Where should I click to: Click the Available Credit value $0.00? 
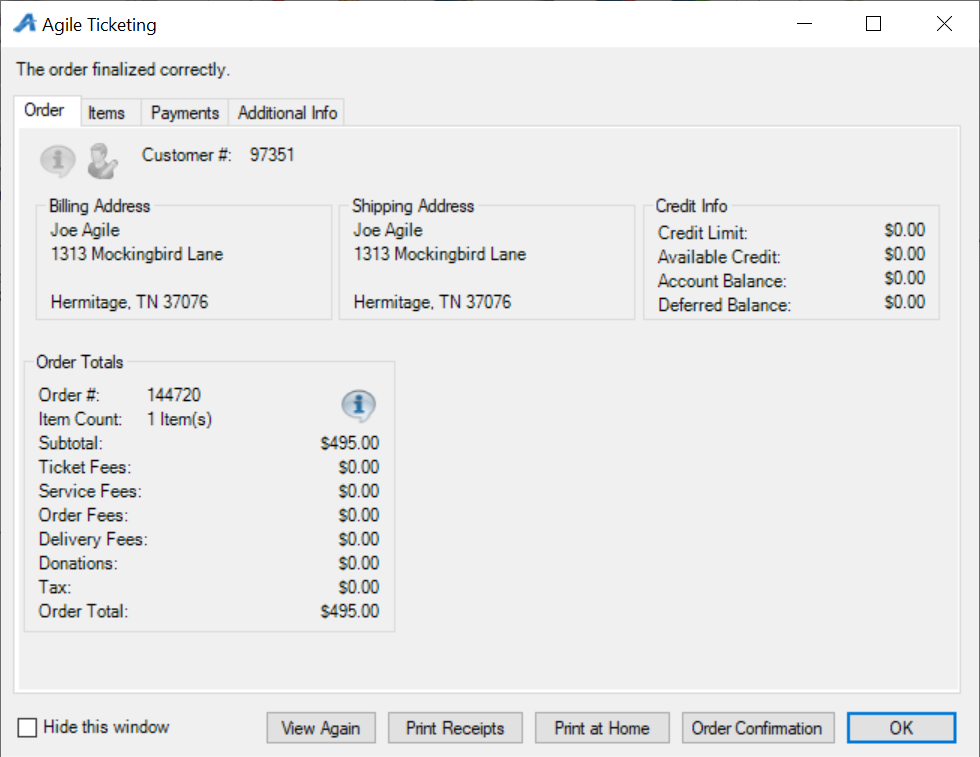(904, 254)
